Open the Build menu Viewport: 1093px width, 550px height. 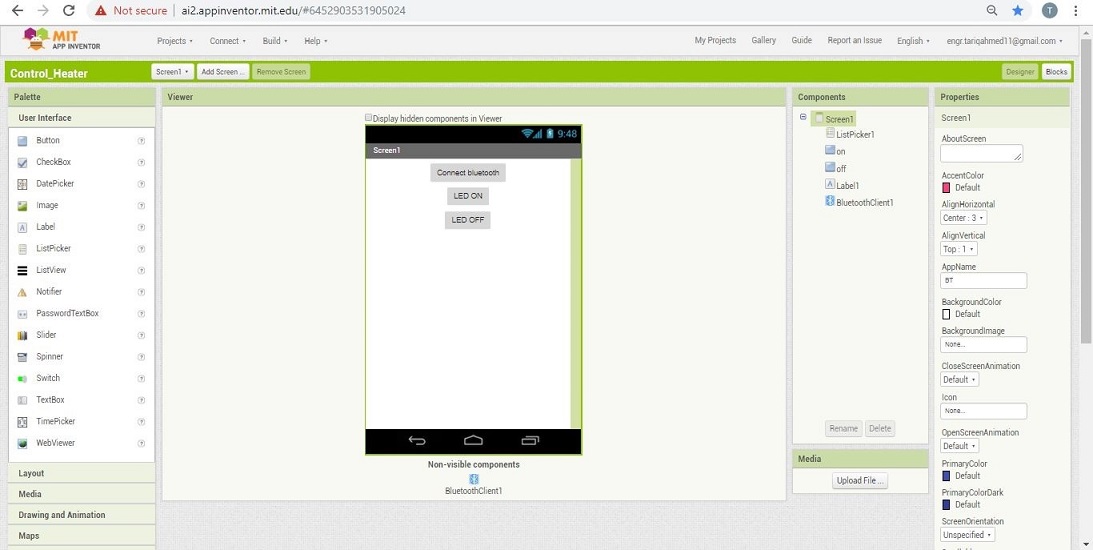click(x=275, y=41)
